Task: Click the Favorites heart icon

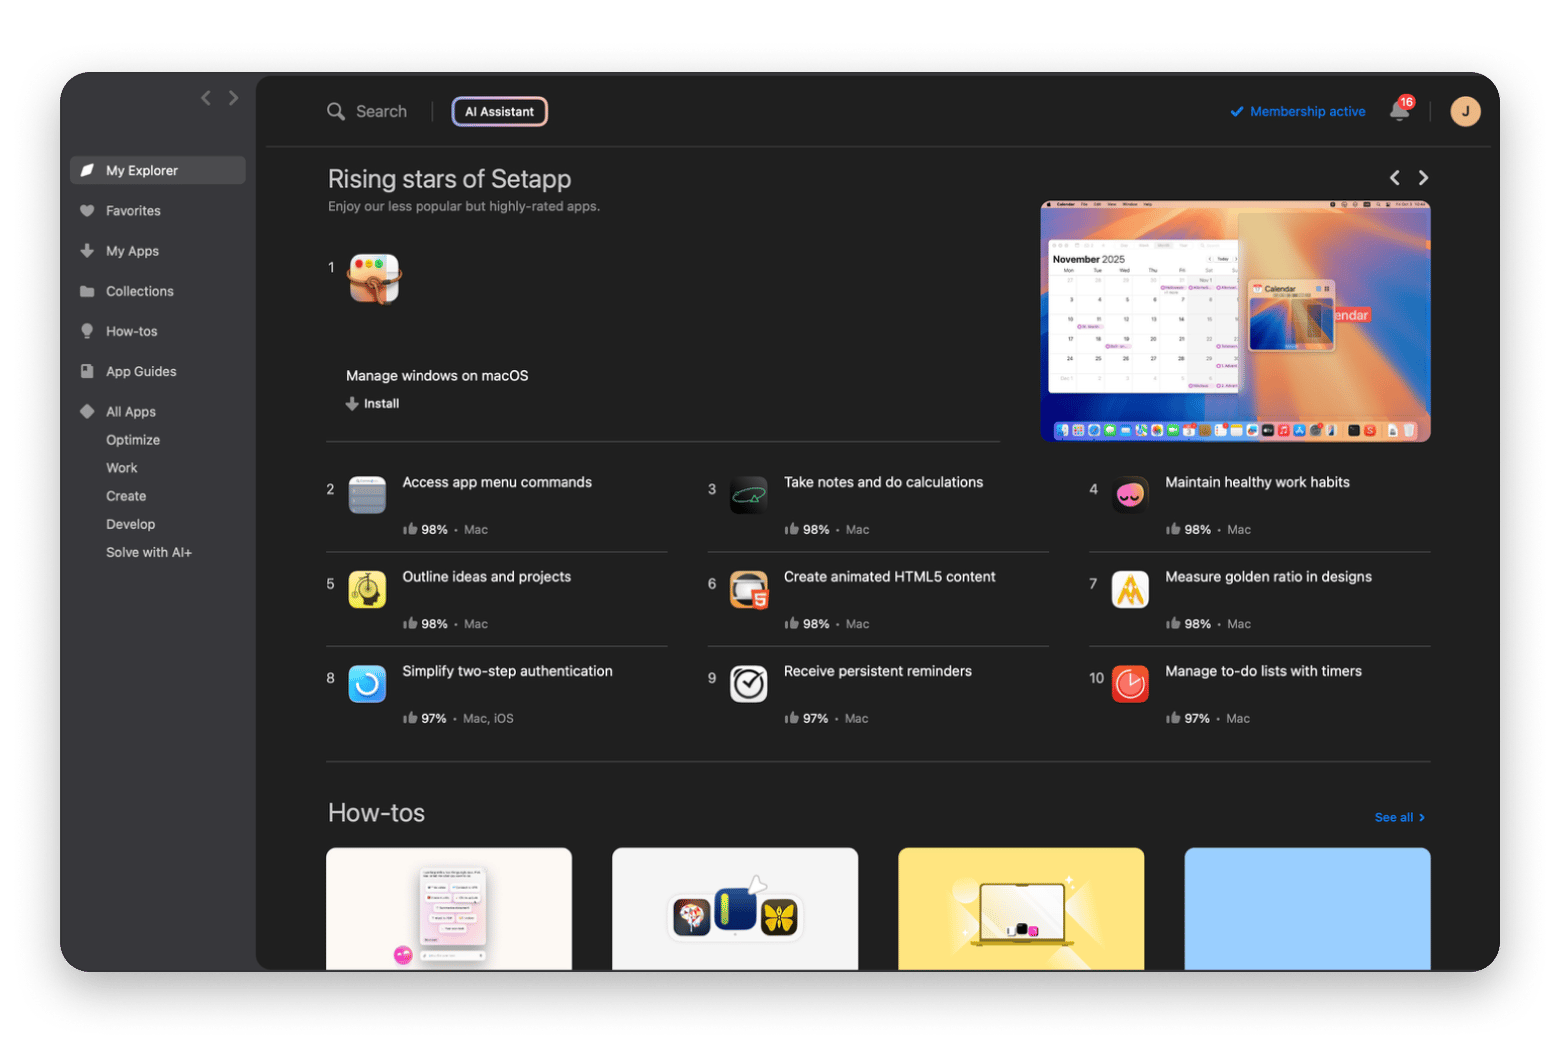Action: (x=87, y=211)
